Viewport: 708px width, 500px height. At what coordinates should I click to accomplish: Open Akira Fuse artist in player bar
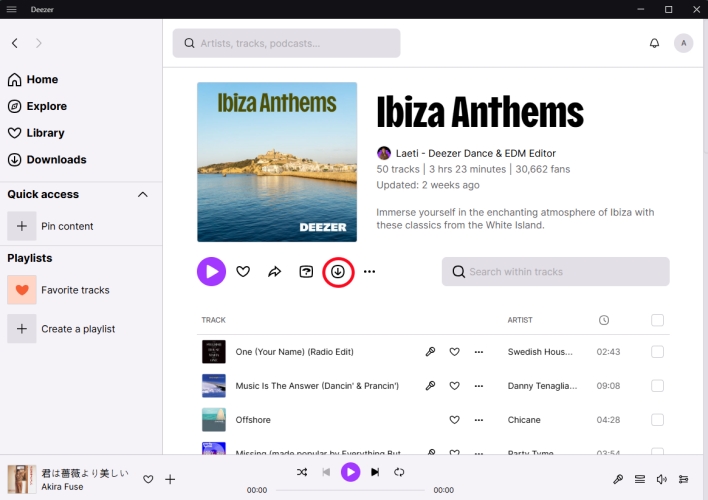pyautogui.click(x=62, y=486)
